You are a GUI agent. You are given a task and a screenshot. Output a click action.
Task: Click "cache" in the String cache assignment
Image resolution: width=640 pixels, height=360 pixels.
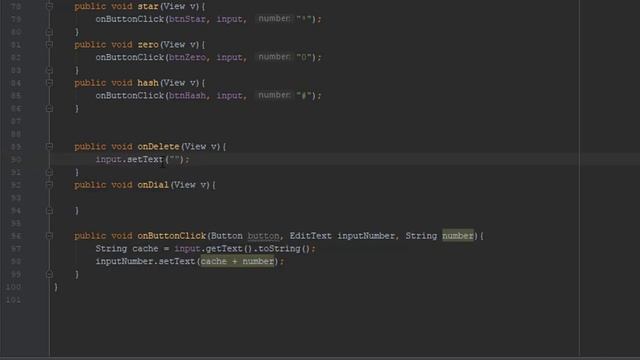145,248
